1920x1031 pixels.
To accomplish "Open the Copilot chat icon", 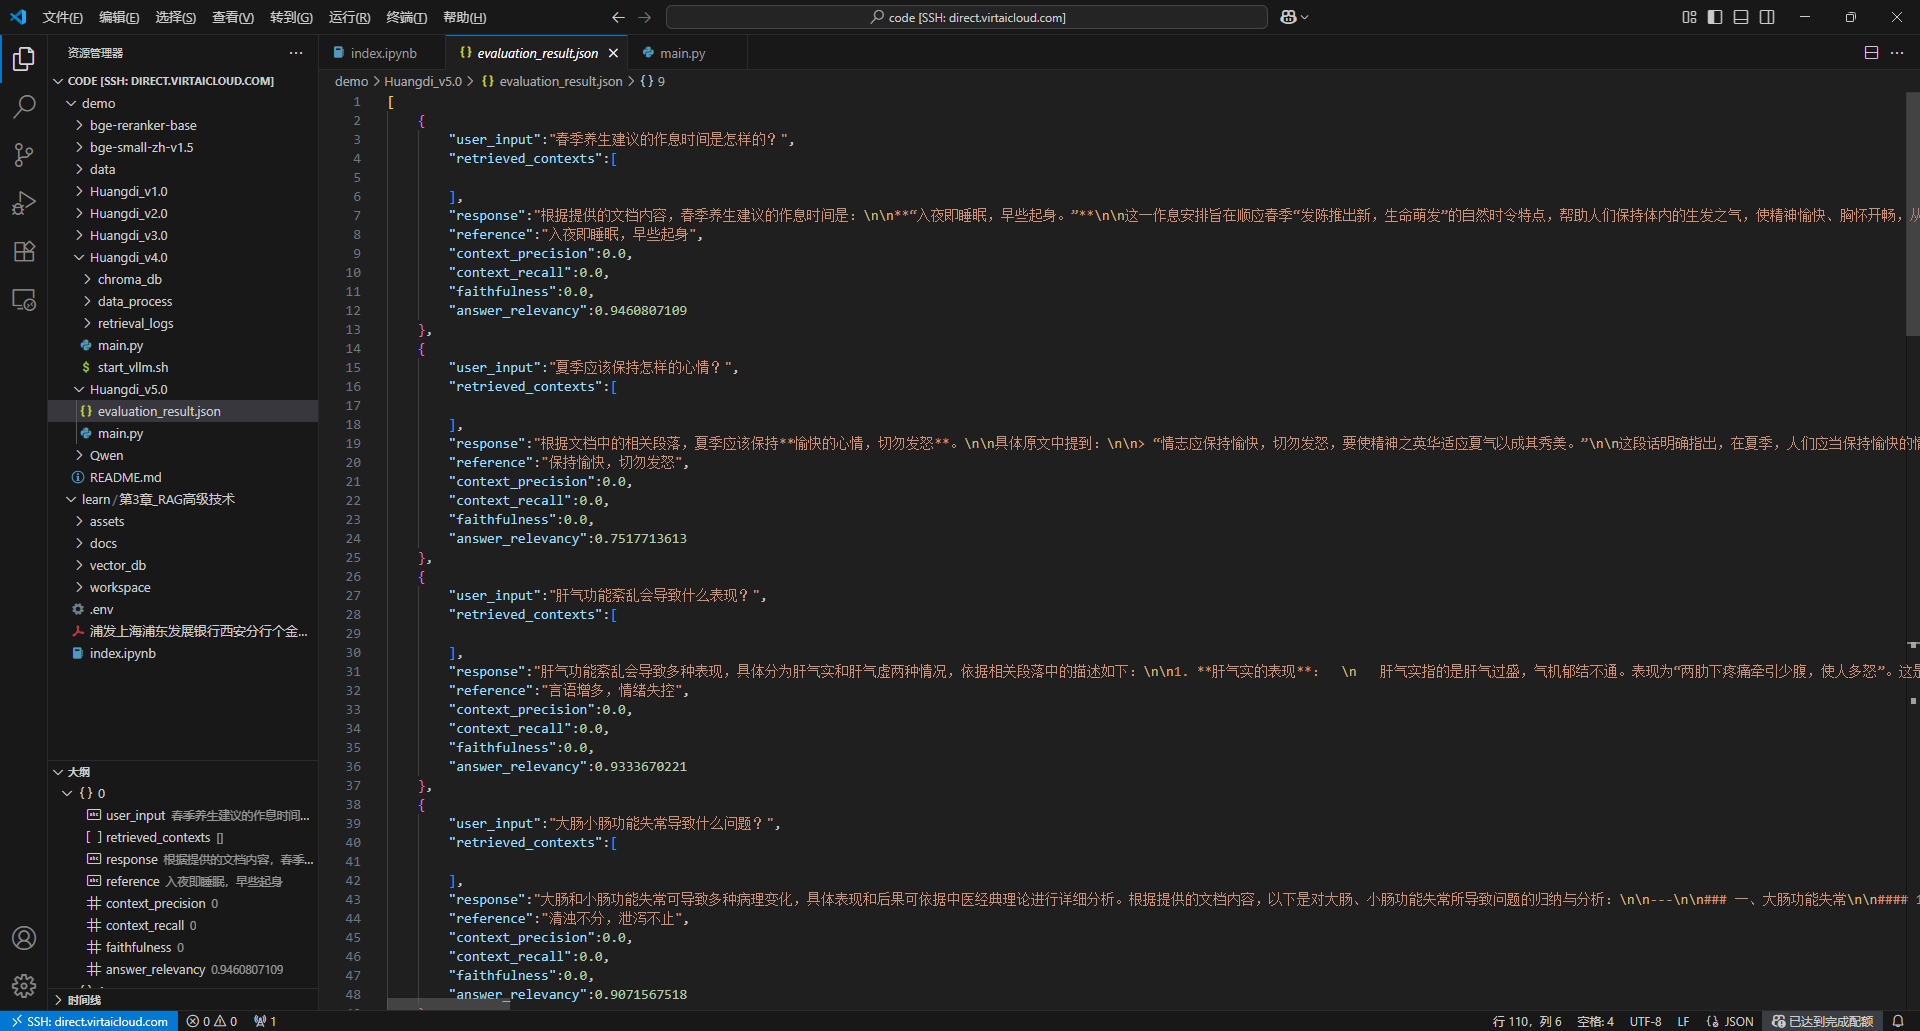I will [x=1289, y=17].
